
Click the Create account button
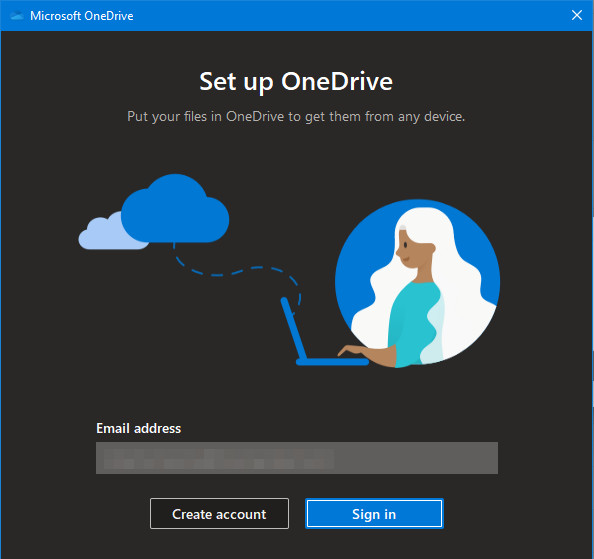coord(219,514)
